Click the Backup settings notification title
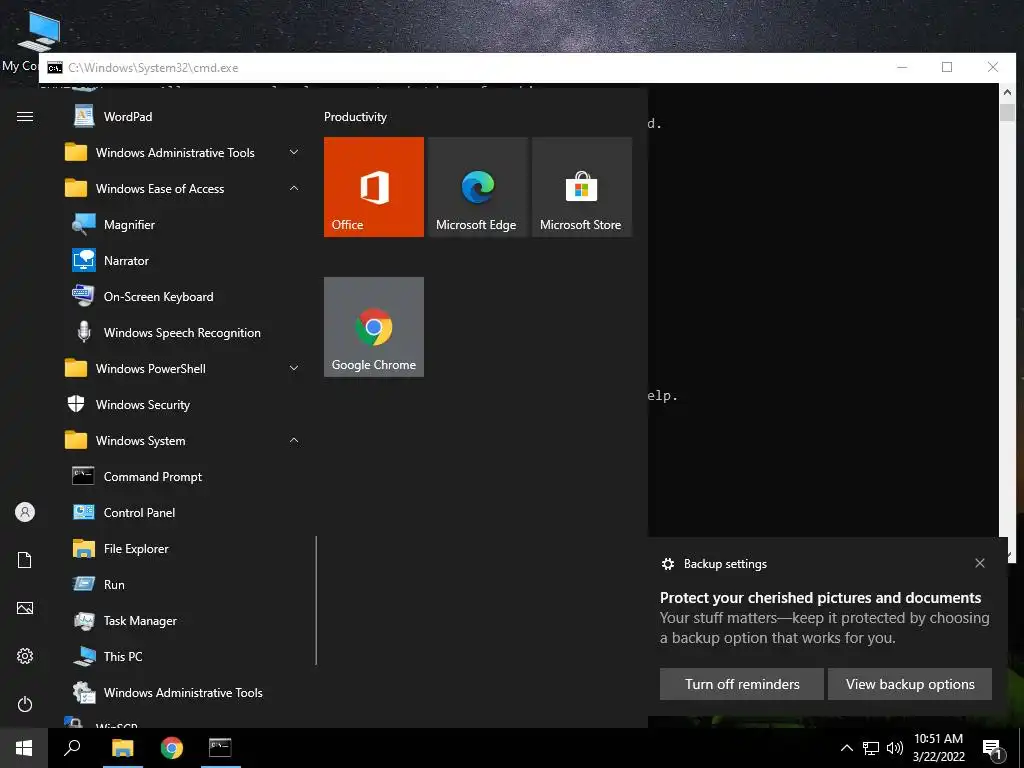This screenshot has width=1024, height=768. 725,564
